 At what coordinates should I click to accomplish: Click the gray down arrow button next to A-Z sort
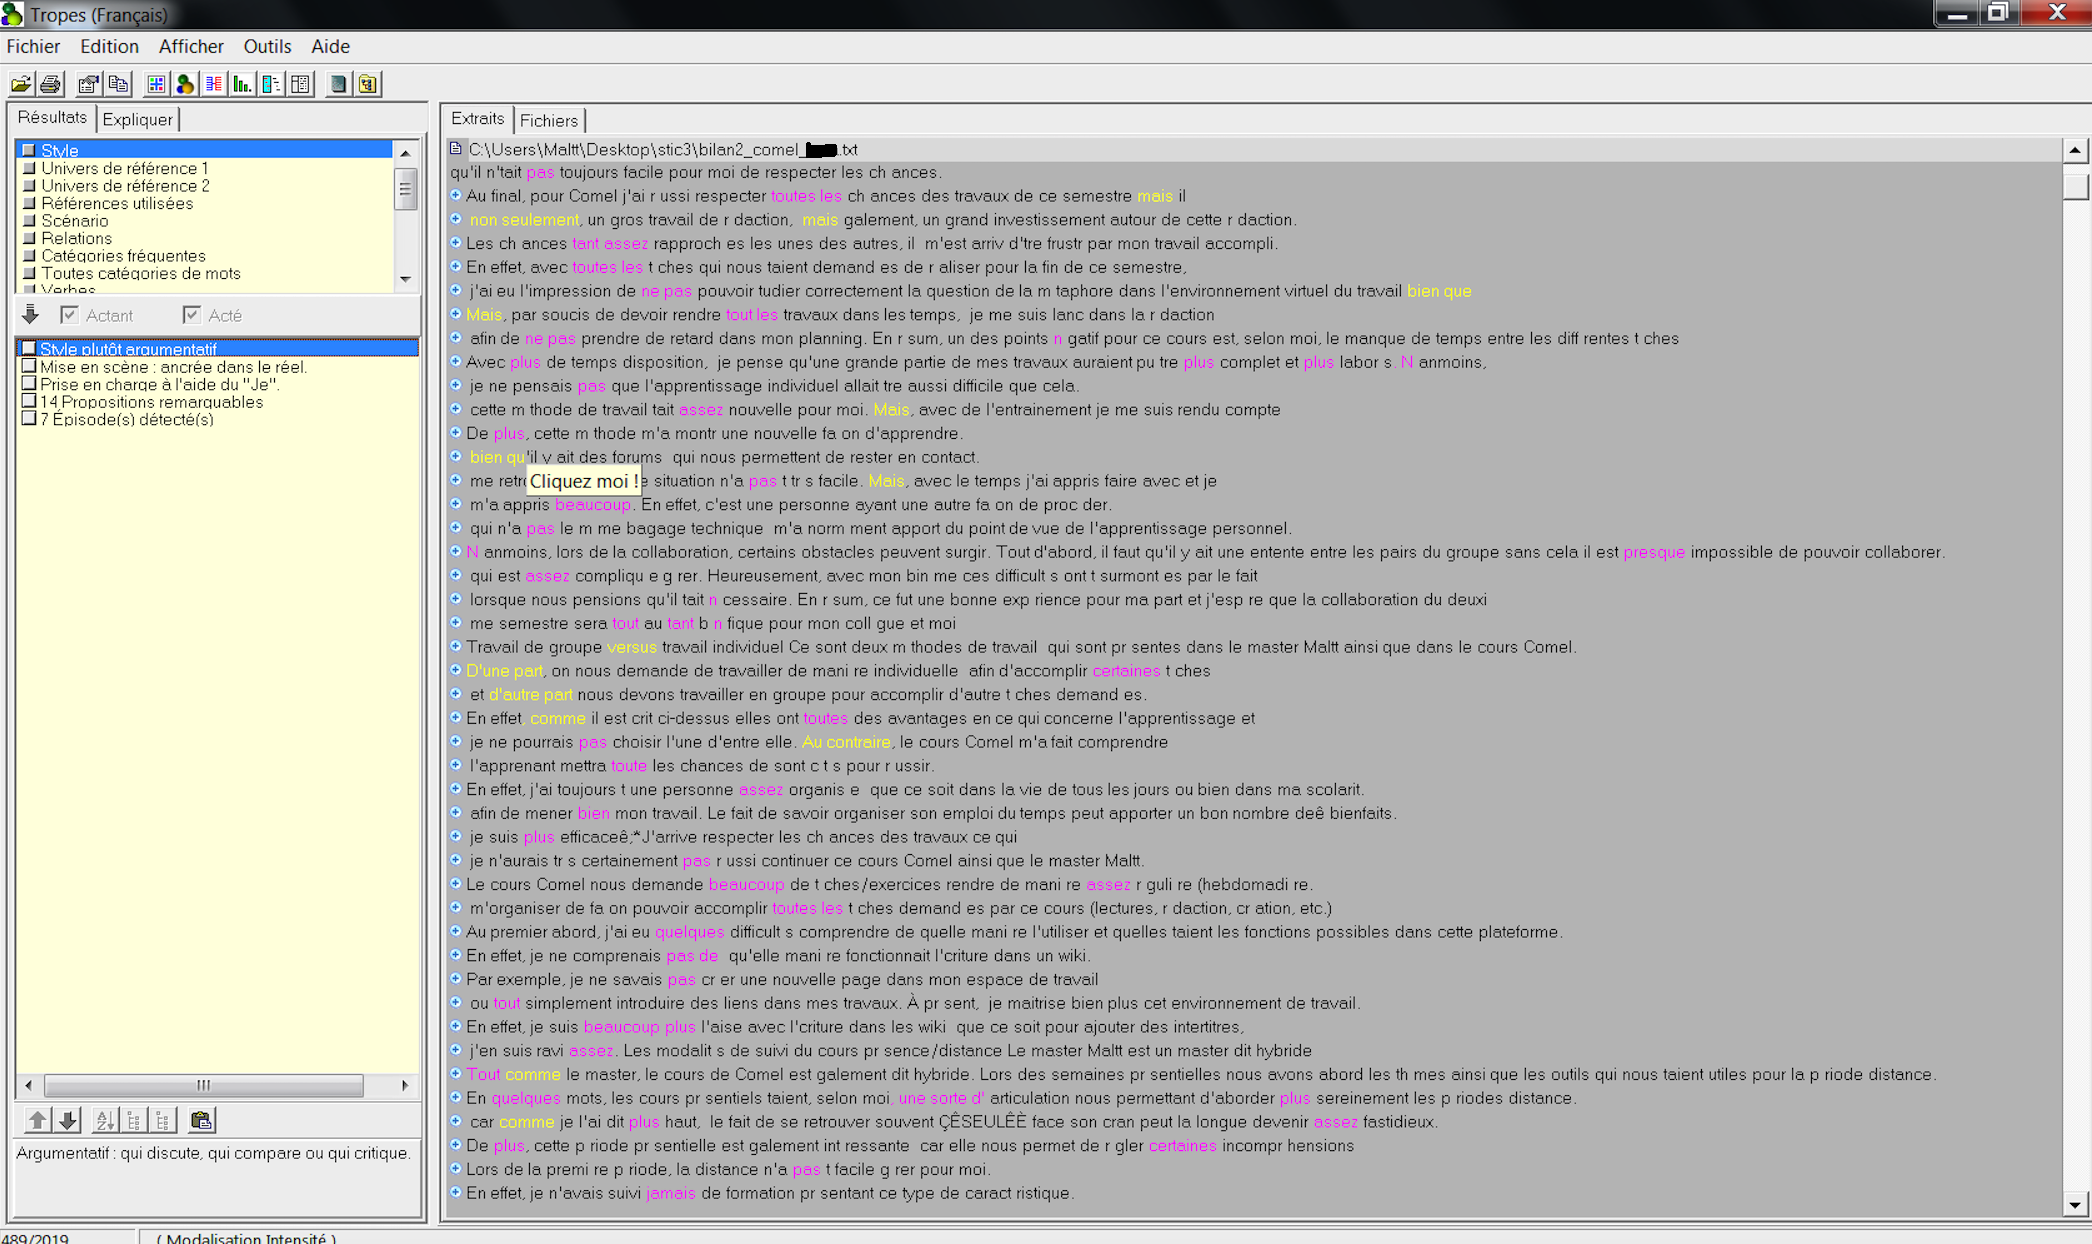(x=68, y=1120)
